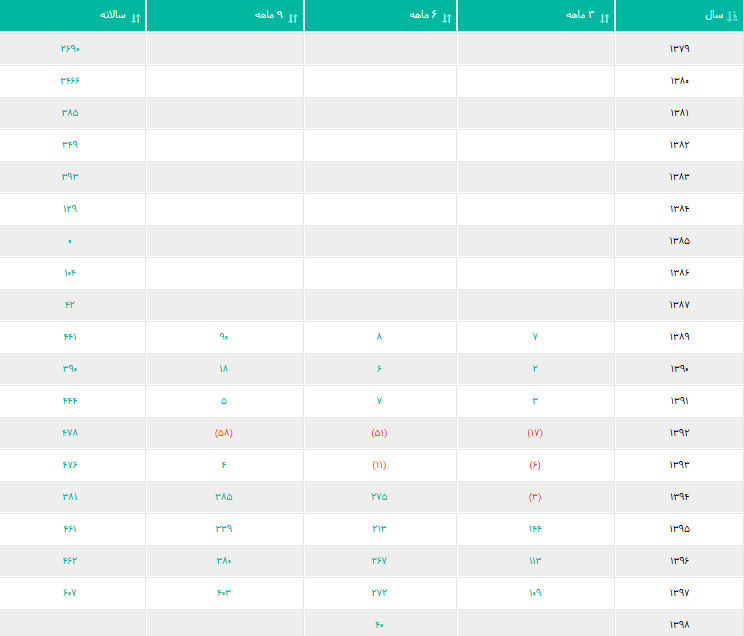Click sort arrows next to سالانه header
744x636 pixels.
click(x=136, y=19)
